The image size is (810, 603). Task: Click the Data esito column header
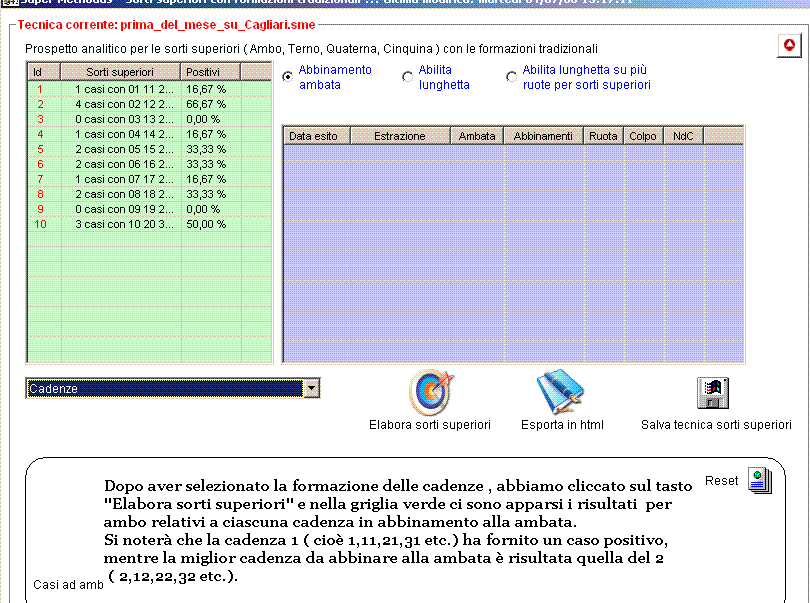pos(317,136)
